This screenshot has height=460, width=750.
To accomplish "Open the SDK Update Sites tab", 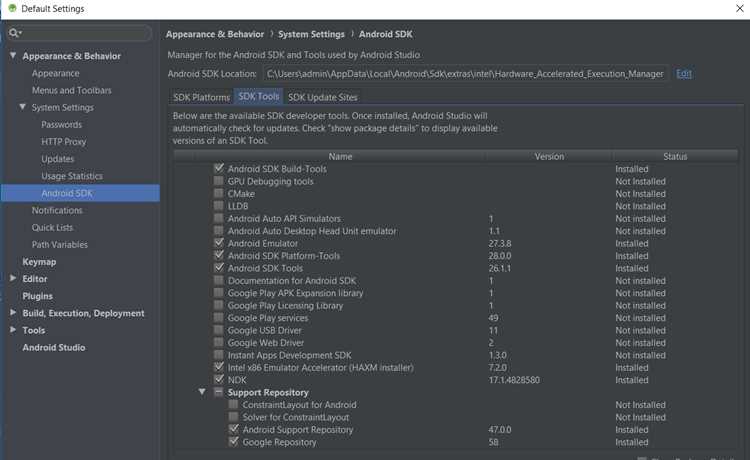I will [x=322, y=97].
